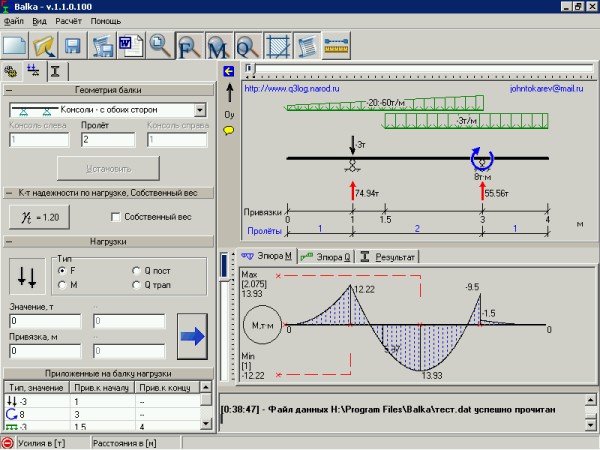Screen dimensions: 600x450
Task: Click the blue left-arrow collapse icon
Action: 228,71
